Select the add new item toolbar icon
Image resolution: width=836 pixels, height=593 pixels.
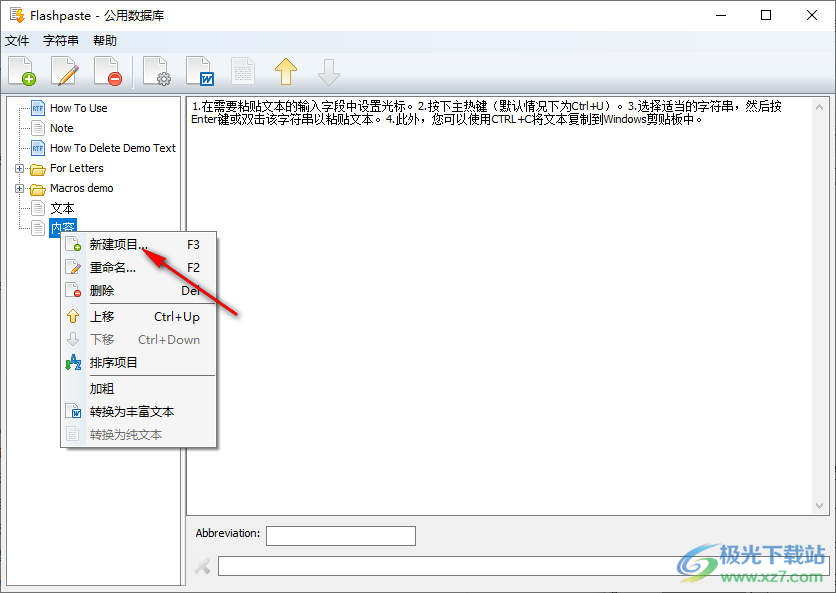coord(21,70)
